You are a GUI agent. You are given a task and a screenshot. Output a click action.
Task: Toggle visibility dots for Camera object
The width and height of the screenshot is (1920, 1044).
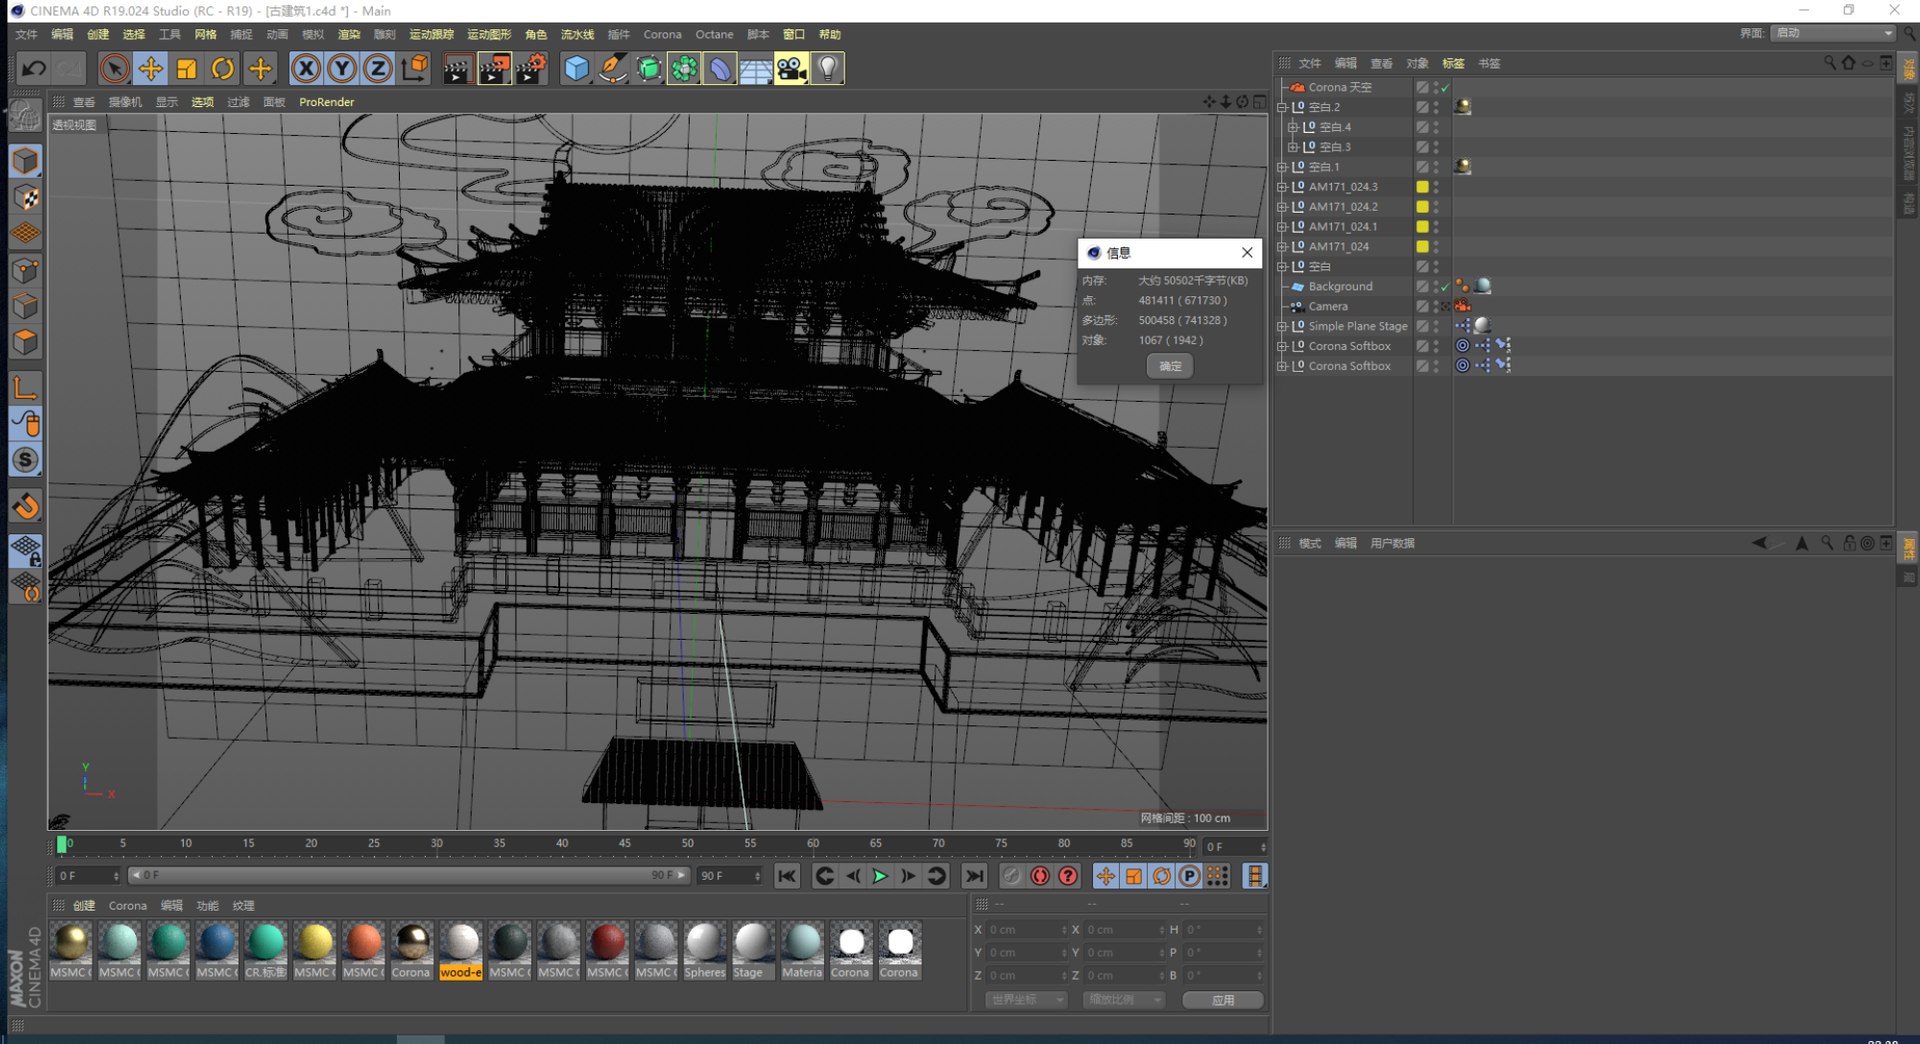tap(1436, 306)
